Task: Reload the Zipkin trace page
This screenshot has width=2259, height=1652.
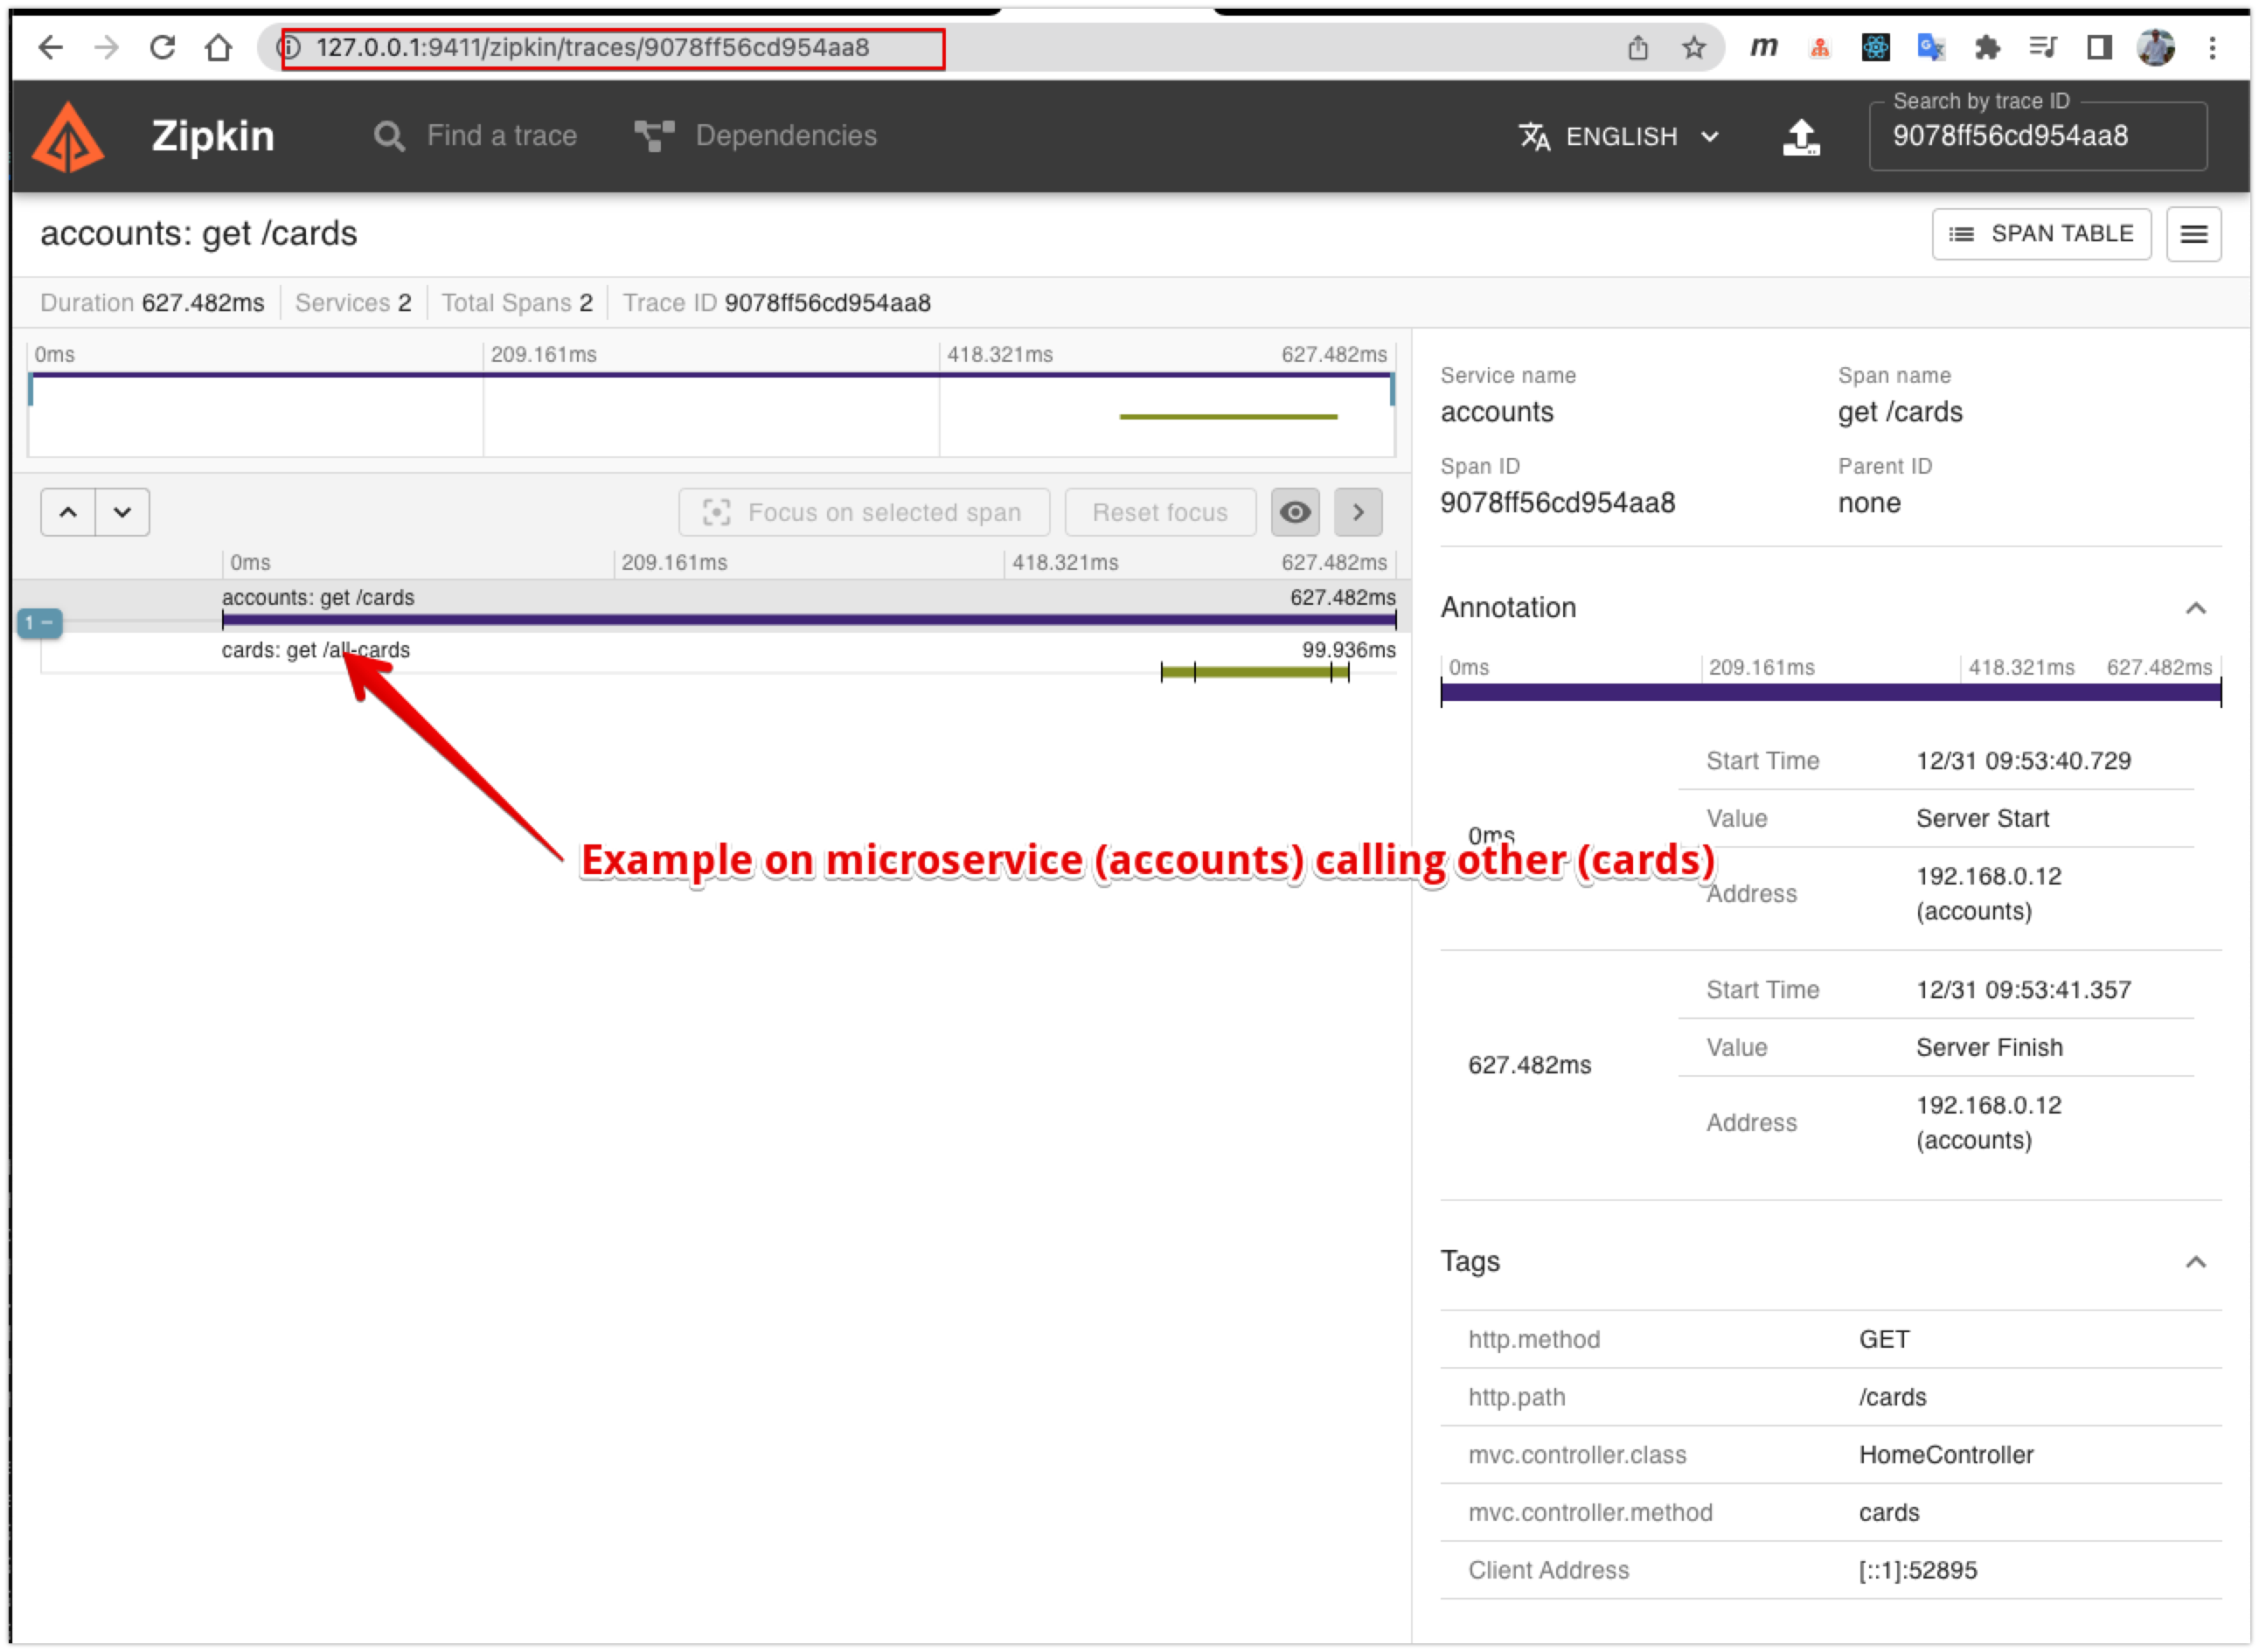Action: [162, 47]
